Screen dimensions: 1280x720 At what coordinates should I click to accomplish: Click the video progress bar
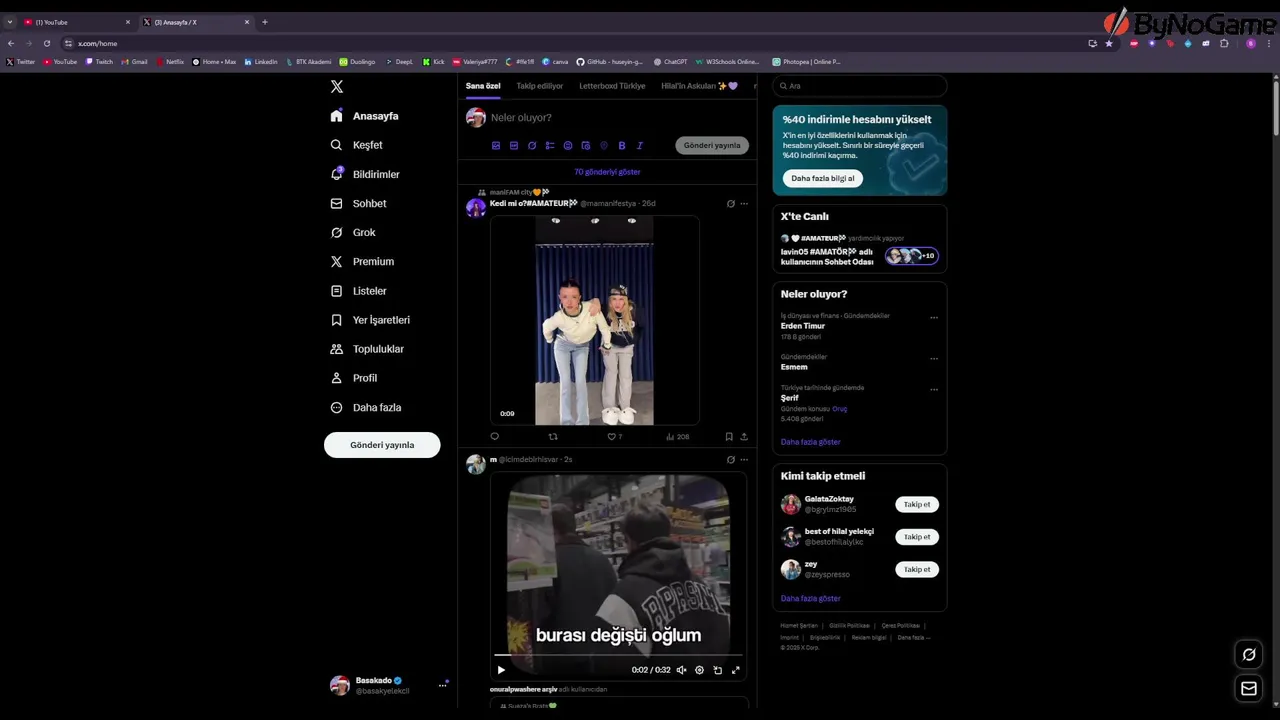click(x=618, y=655)
